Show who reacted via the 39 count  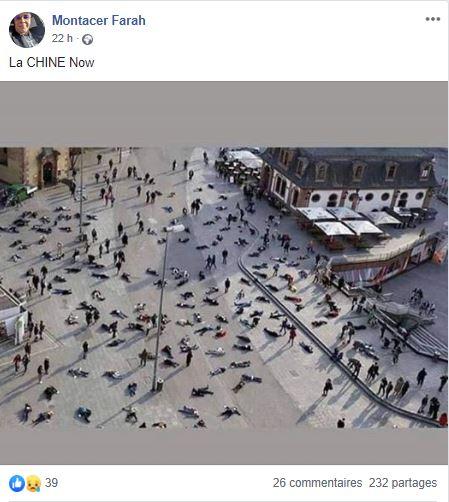click(x=51, y=483)
